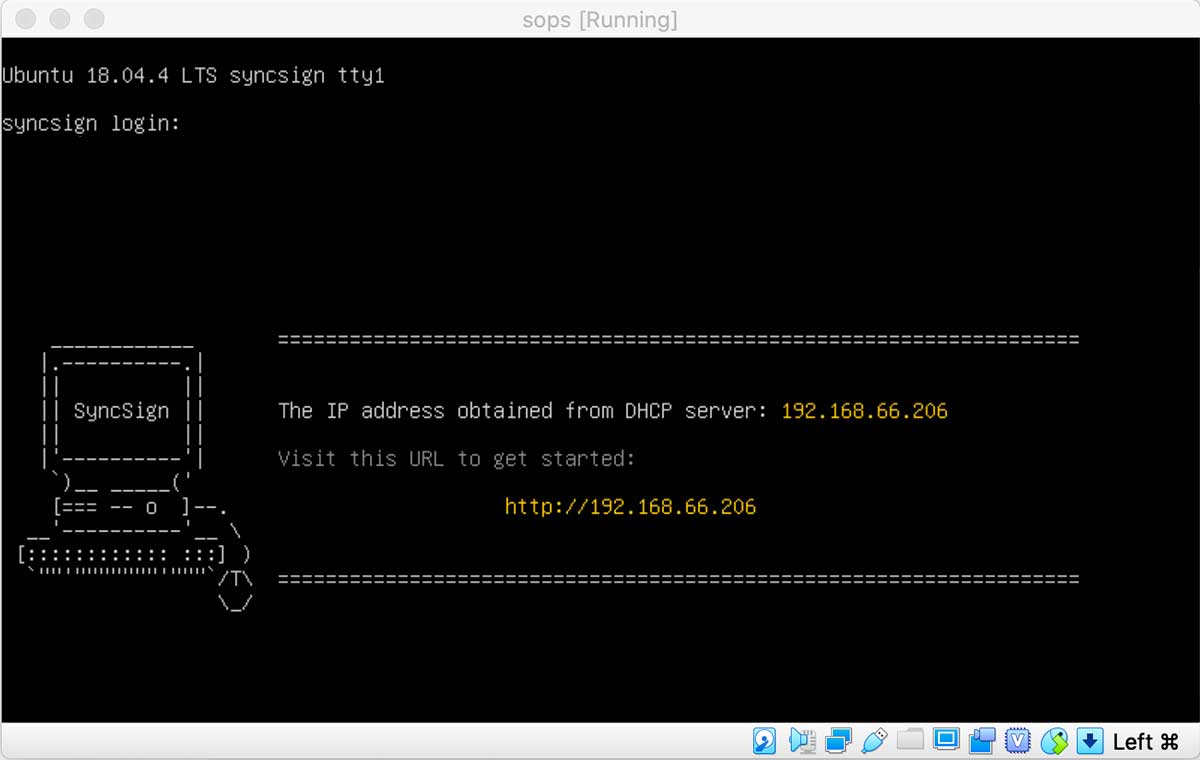Click the display settings monitor icon
Image resolution: width=1200 pixels, height=760 pixels.
[945, 740]
